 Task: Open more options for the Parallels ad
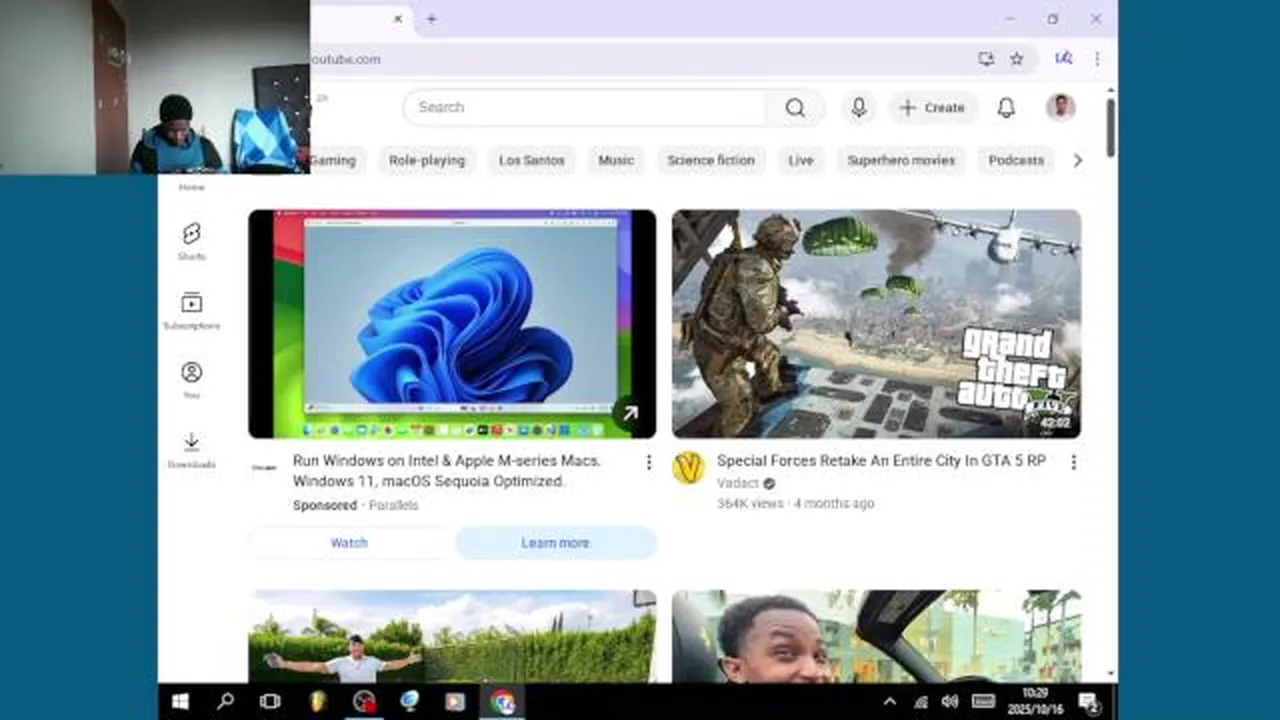click(x=648, y=462)
